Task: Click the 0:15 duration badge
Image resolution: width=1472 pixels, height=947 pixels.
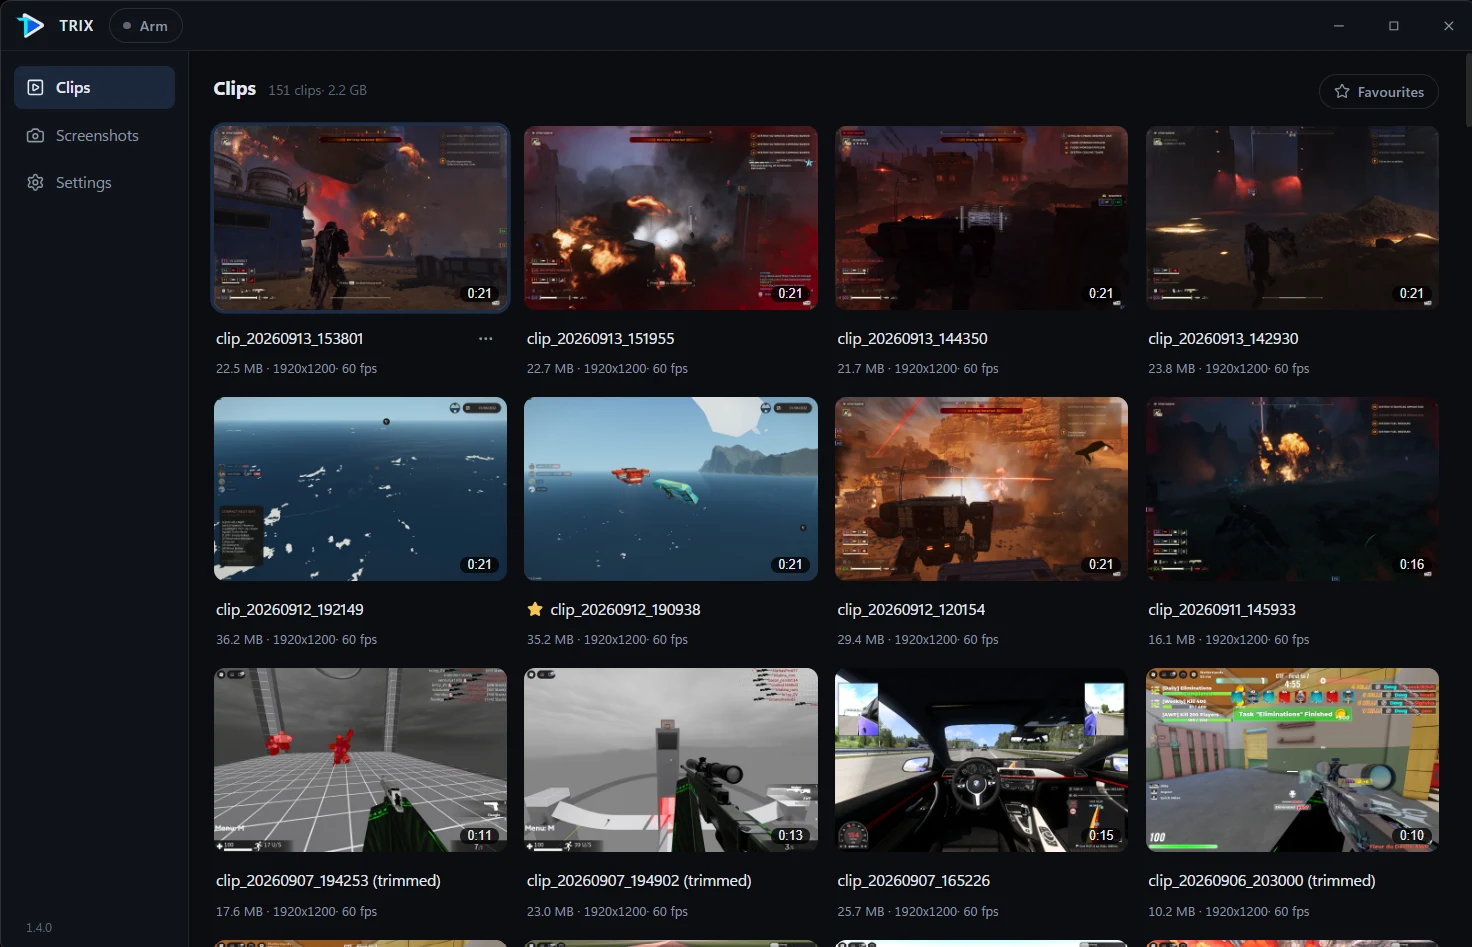Action: click(x=1101, y=835)
